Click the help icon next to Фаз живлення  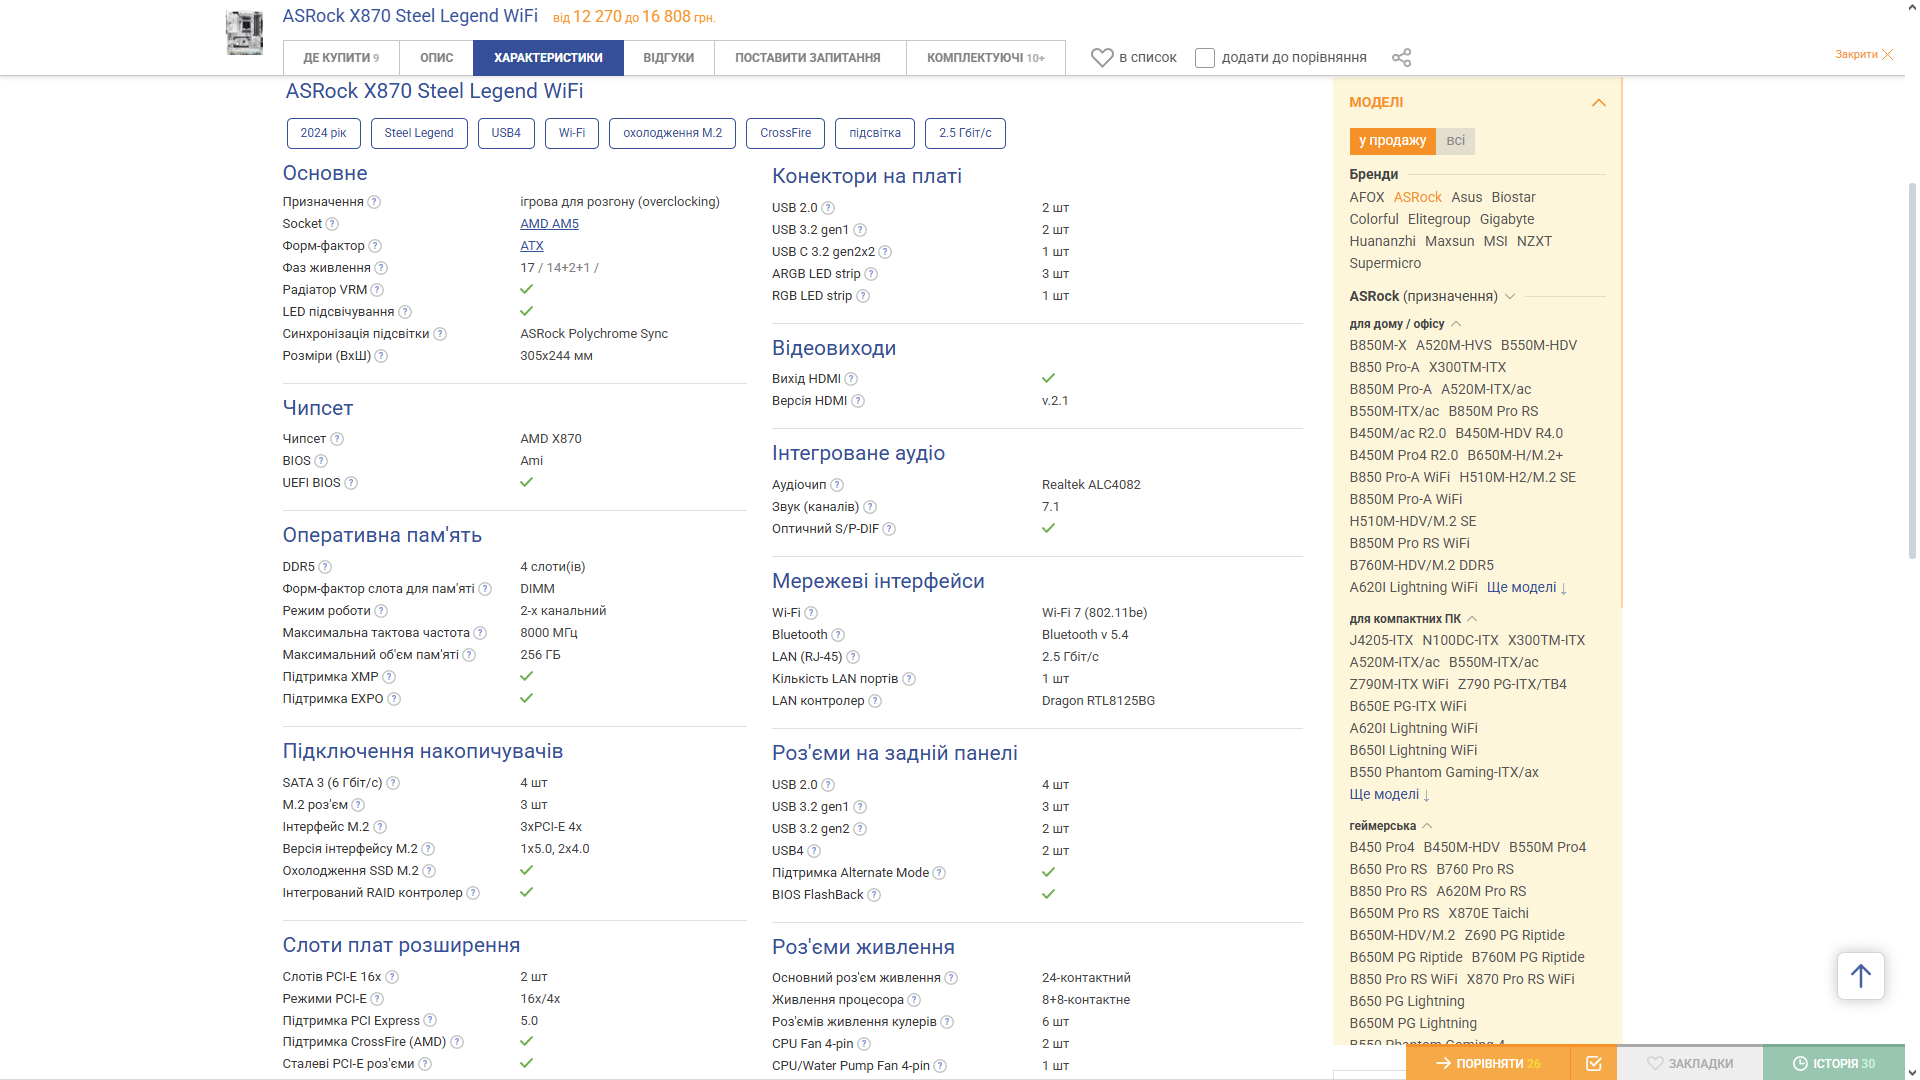click(381, 268)
